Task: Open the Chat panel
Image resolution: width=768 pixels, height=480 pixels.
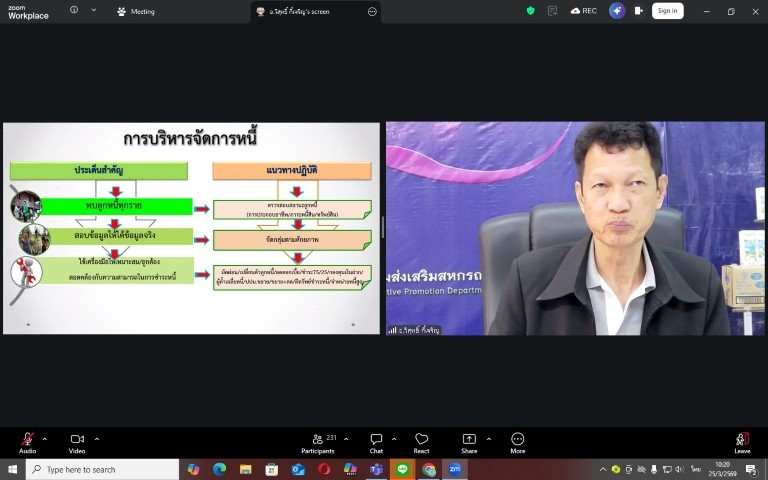Action: (x=376, y=440)
